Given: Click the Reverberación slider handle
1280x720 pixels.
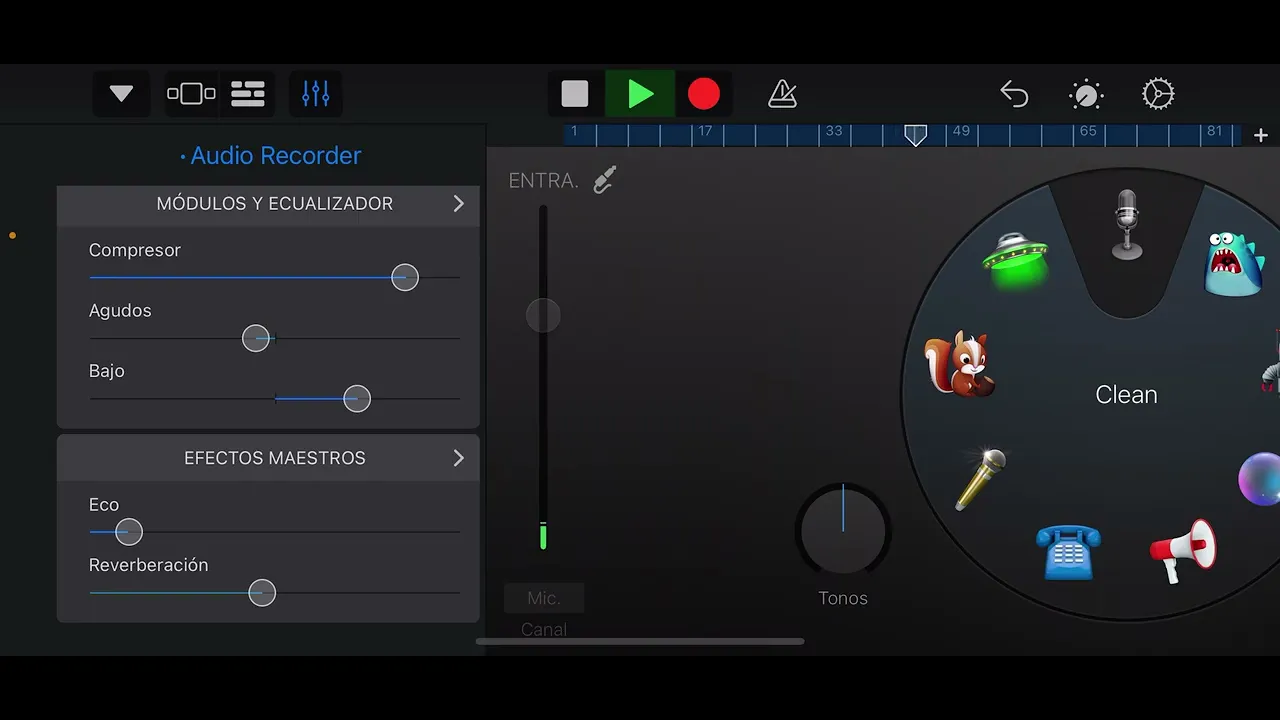Looking at the screenshot, I should [262, 593].
